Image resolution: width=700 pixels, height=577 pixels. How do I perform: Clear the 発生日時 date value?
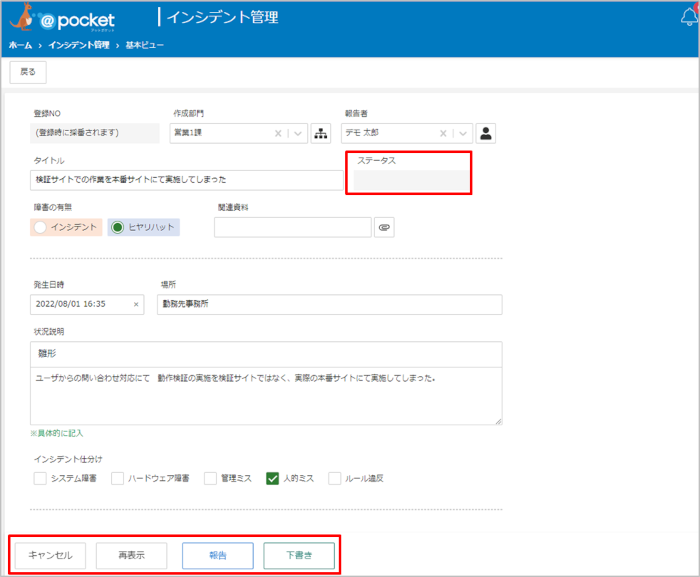pyautogui.click(x=136, y=304)
